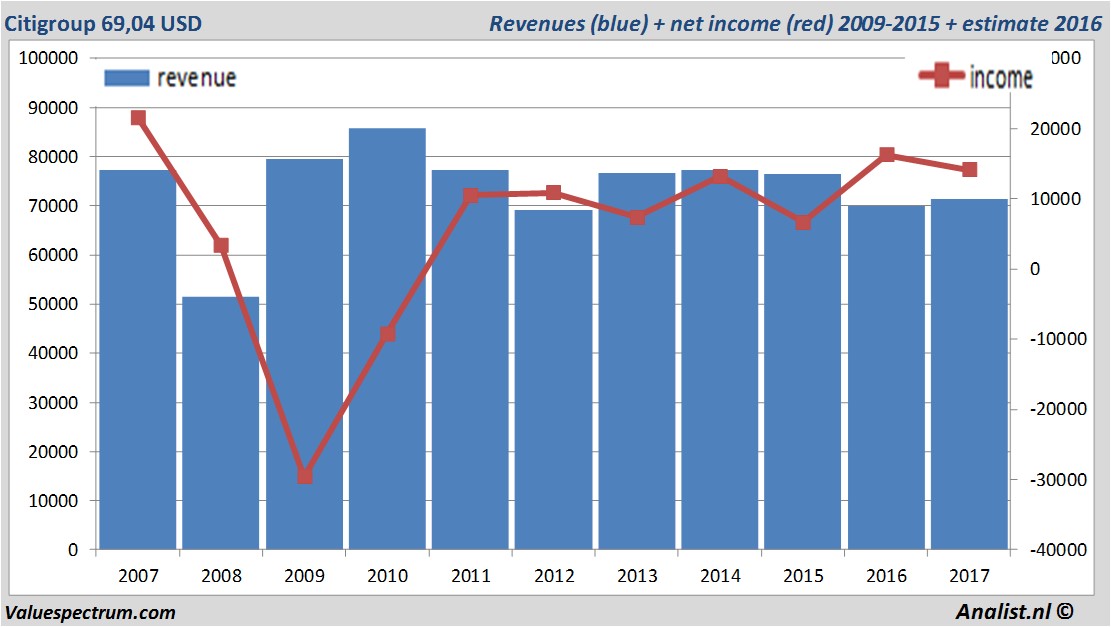Click the 2013 revenue bar
The image size is (1111, 627).
pos(636,361)
